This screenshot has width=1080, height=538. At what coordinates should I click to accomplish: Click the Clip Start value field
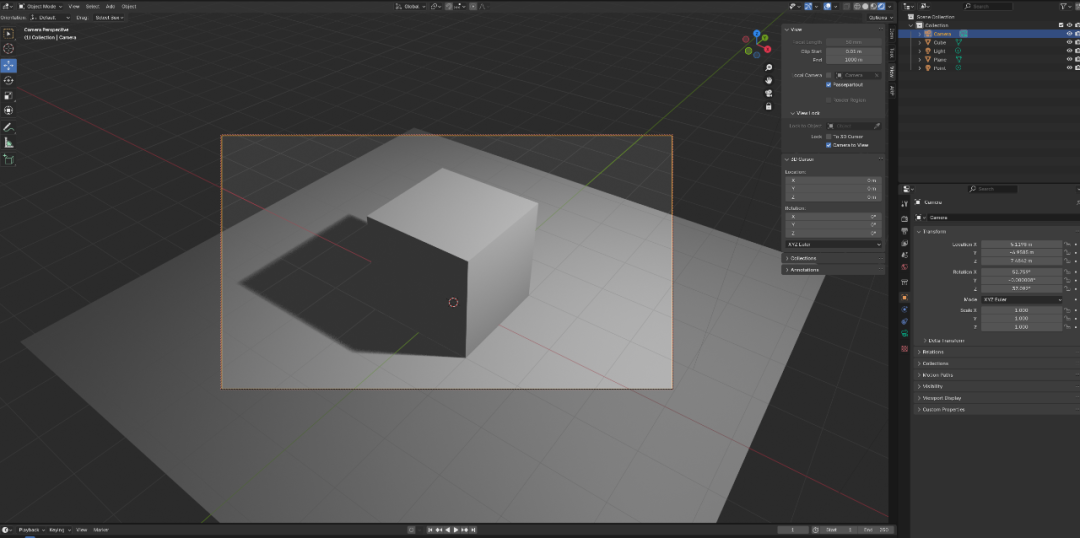point(853,51)
